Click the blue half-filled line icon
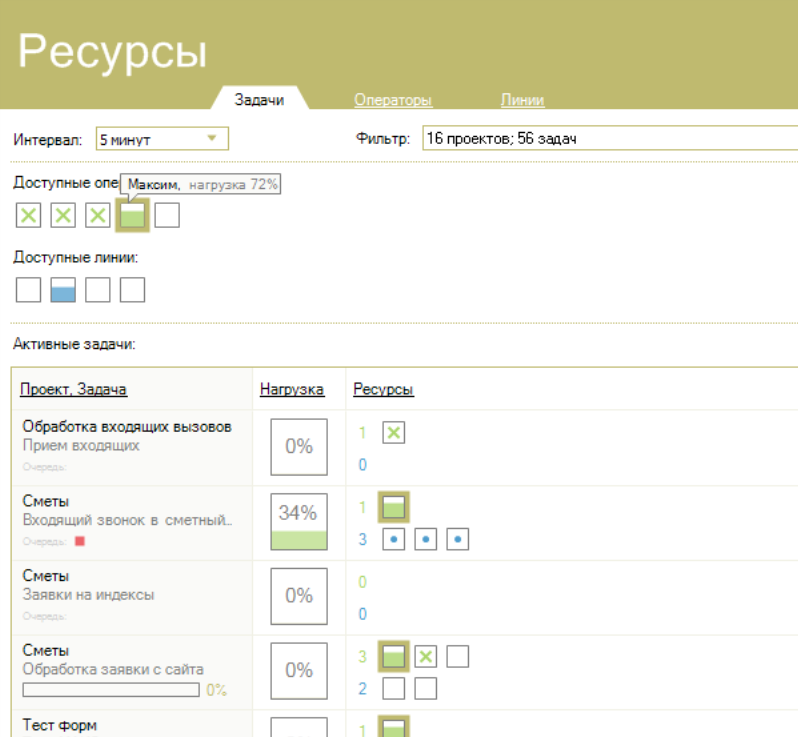The height and width of the screenshot is (737, 798). click(x=63, y=290)
